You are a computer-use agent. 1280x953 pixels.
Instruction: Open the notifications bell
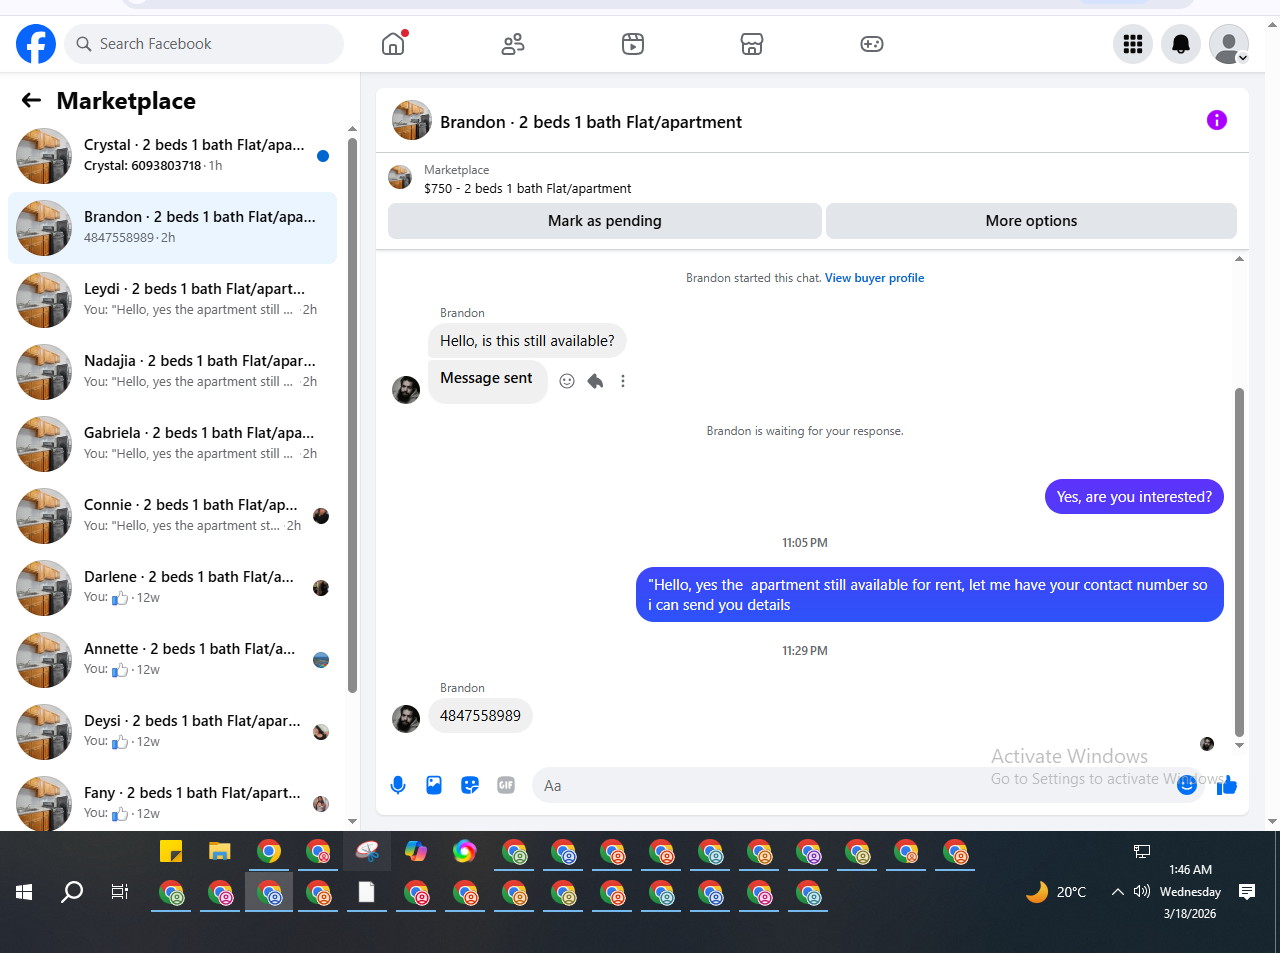(1181, 44)
